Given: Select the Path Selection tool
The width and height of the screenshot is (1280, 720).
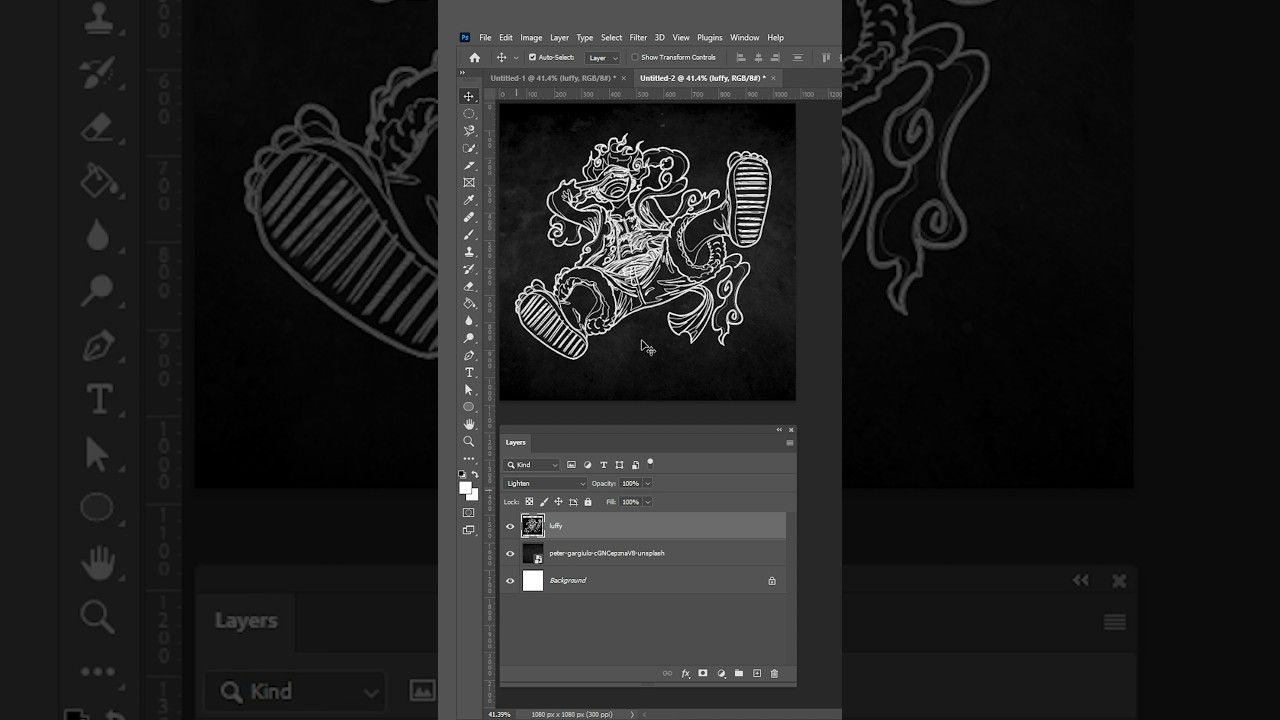Looking at the screenshot, I should point(469,390).
